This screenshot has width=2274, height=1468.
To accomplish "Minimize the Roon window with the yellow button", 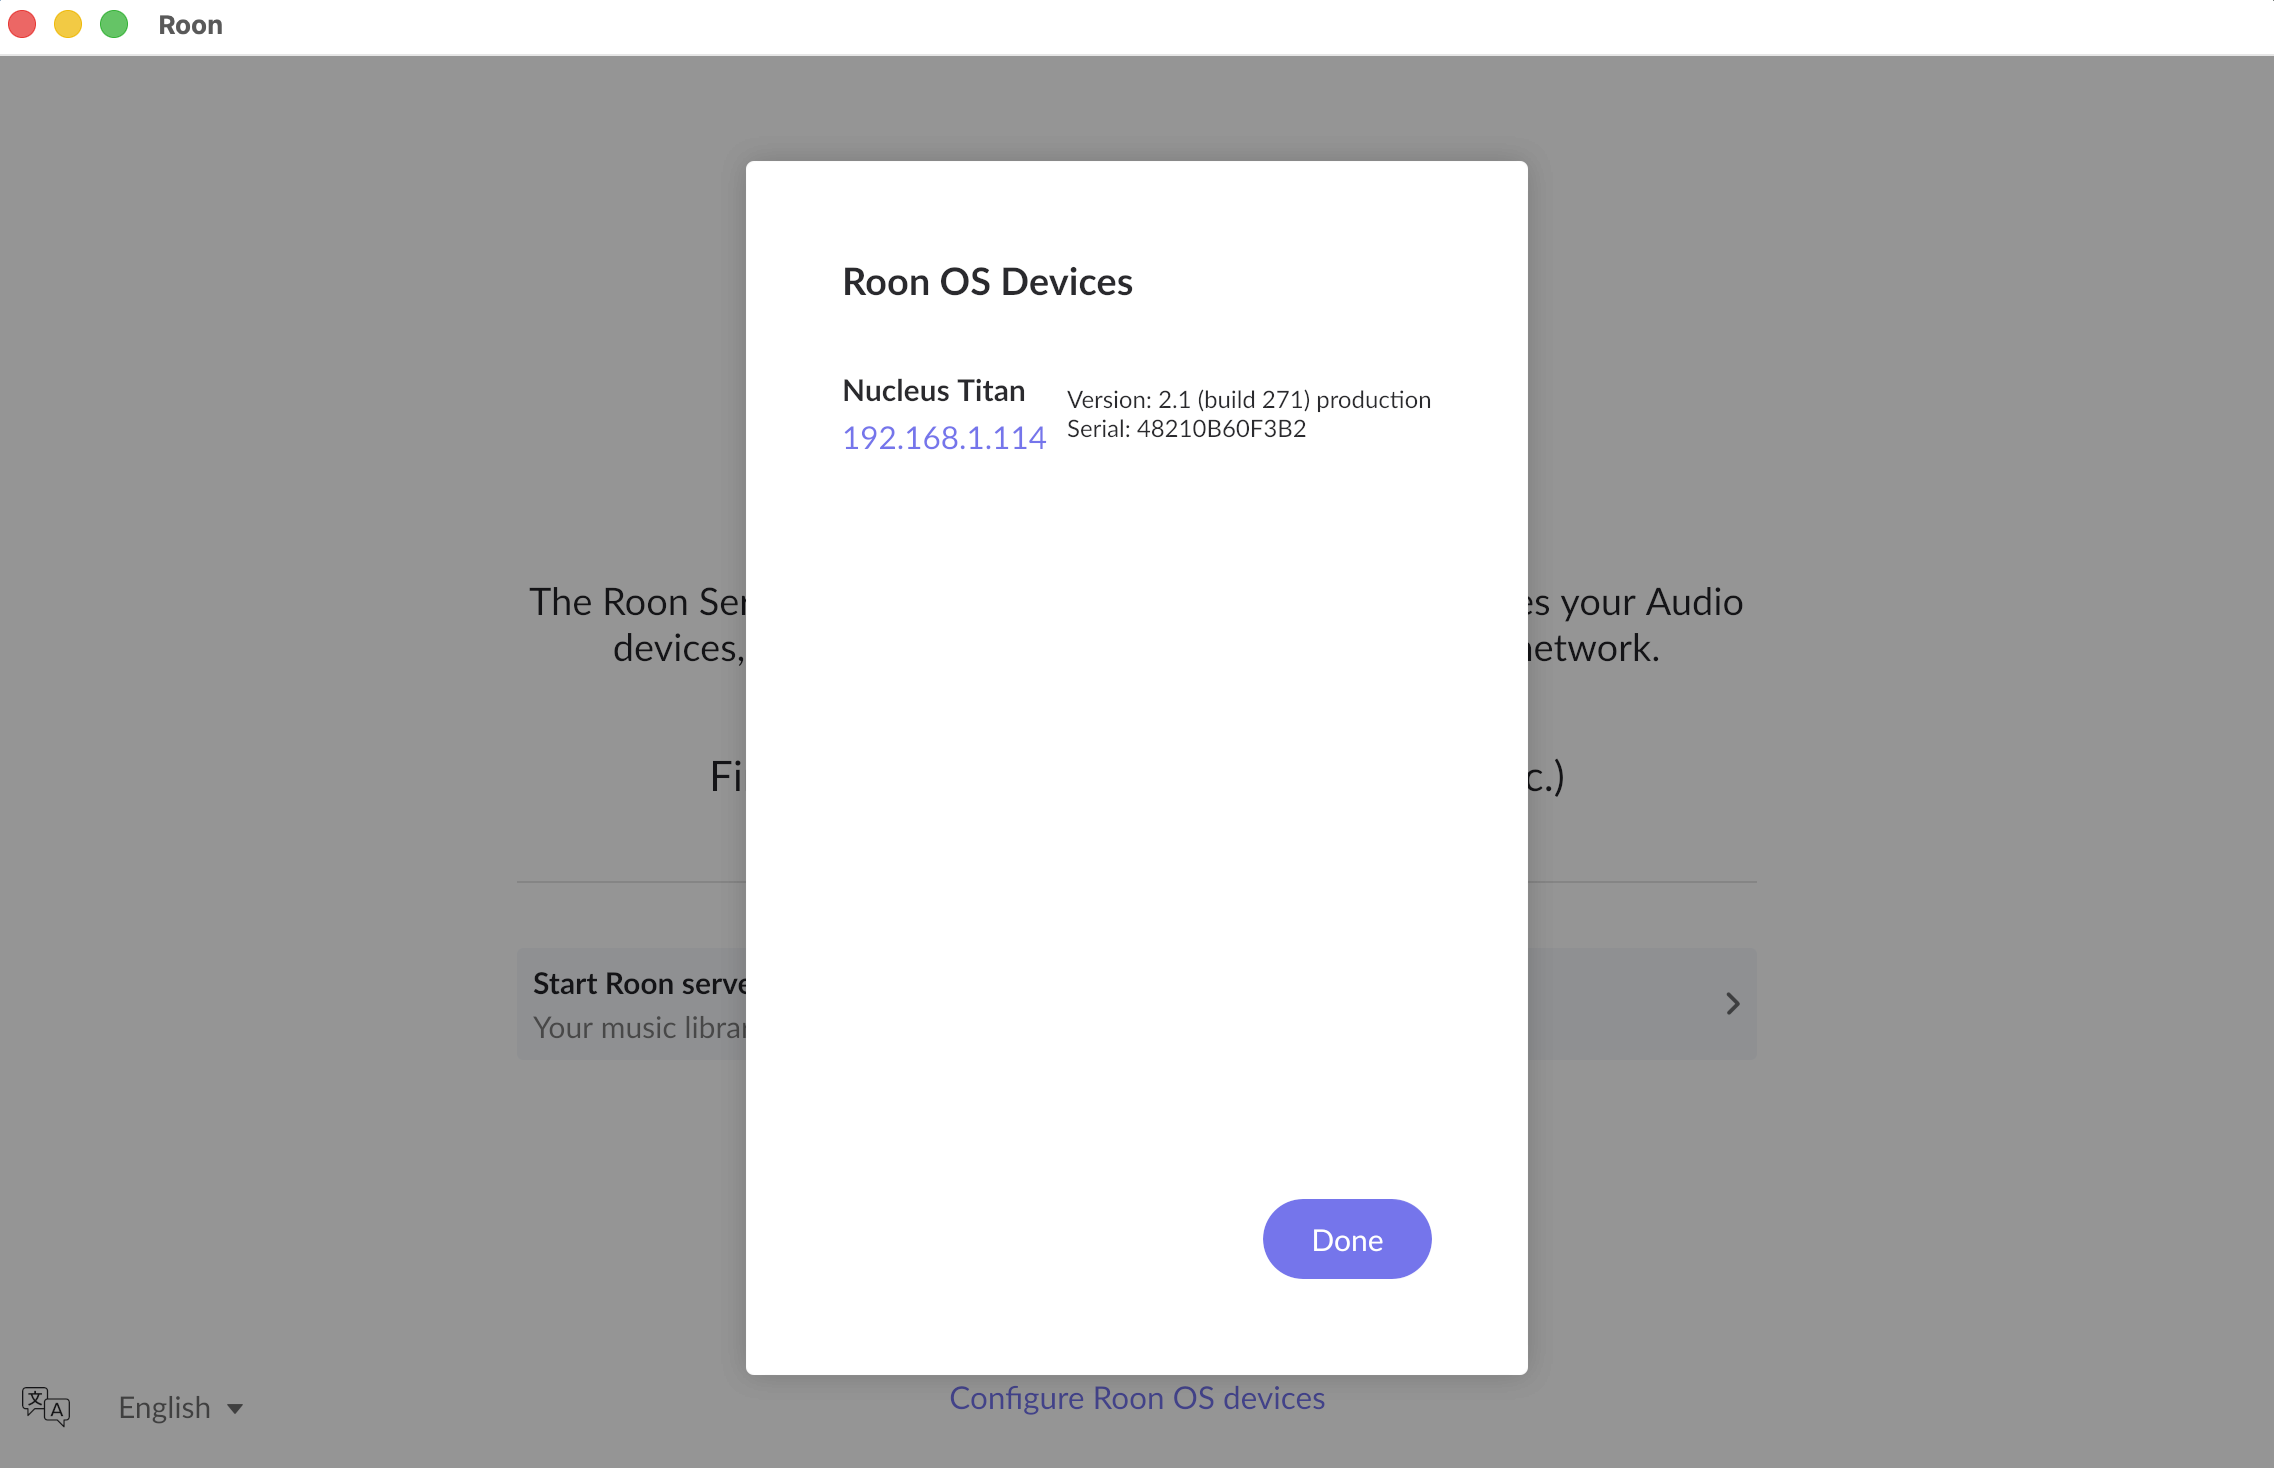I will (68, 24).
